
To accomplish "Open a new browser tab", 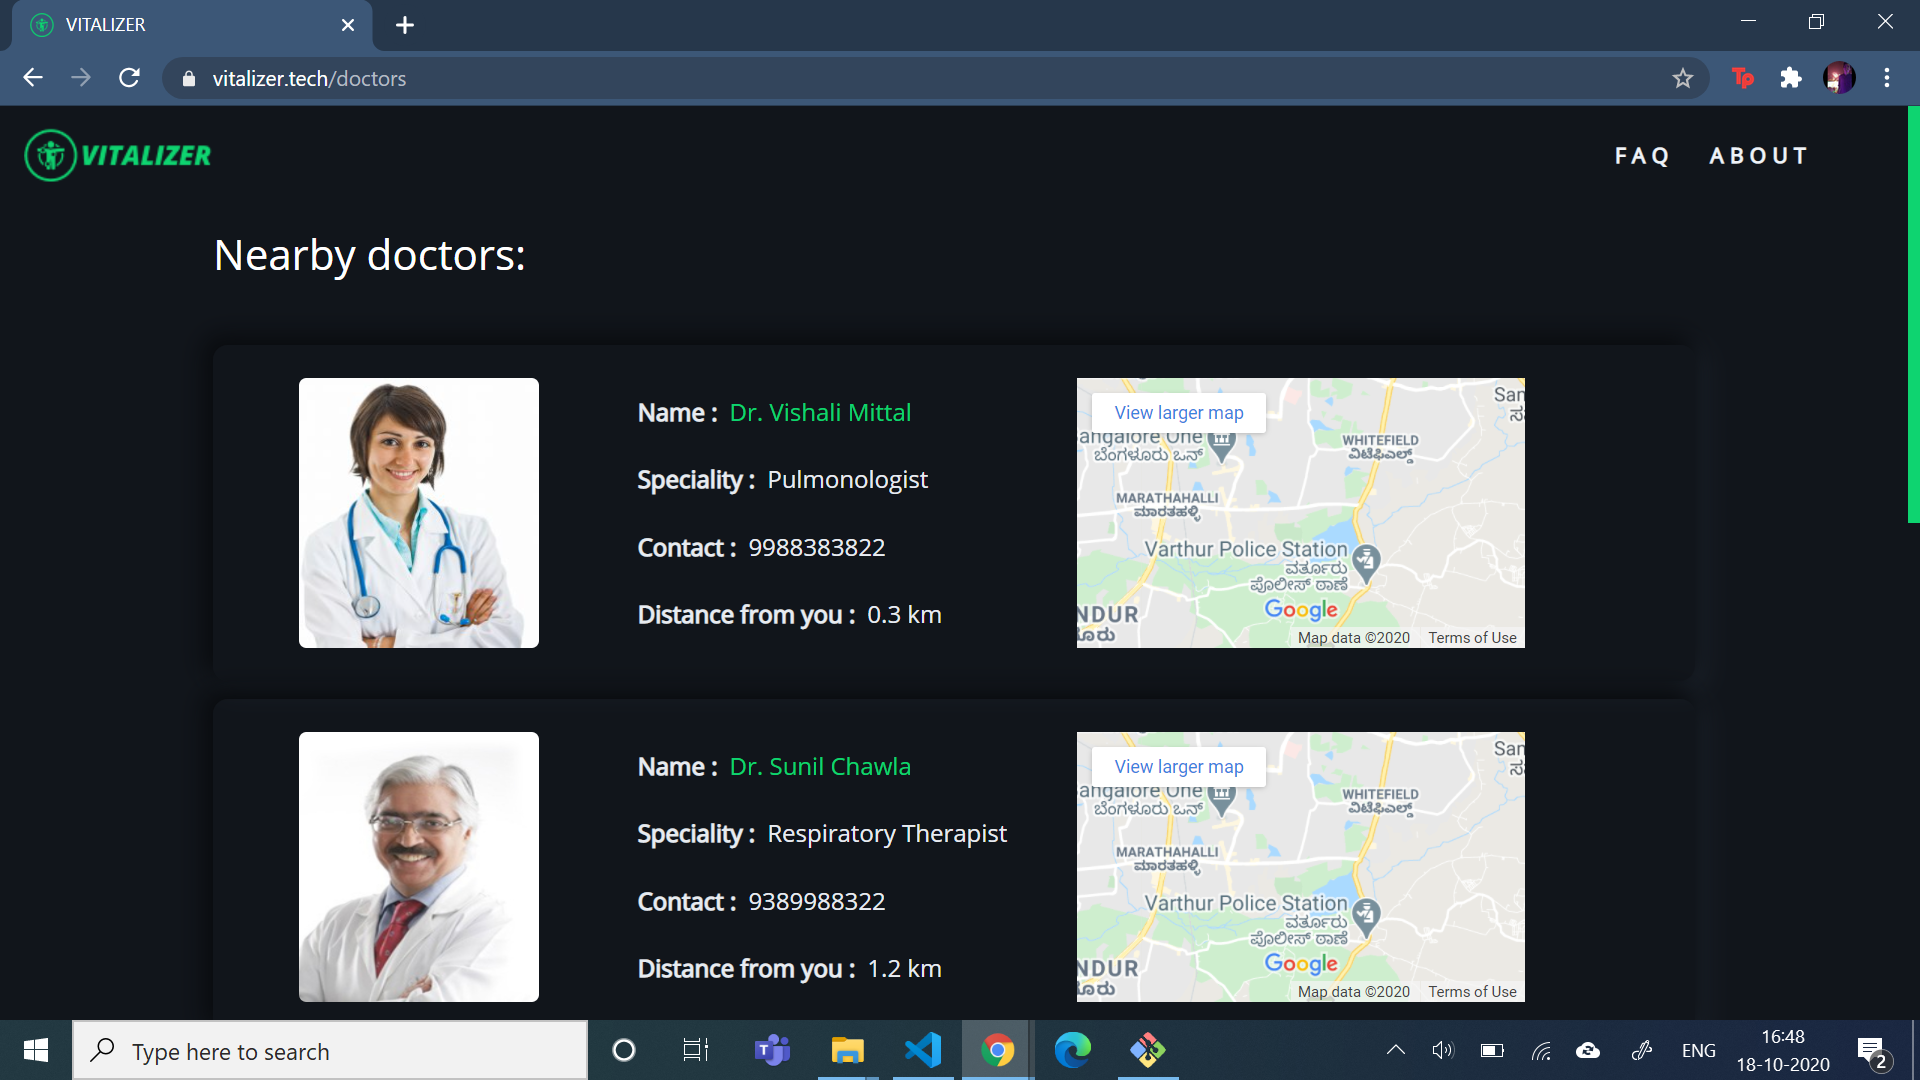I will click(x=404, y=25).
